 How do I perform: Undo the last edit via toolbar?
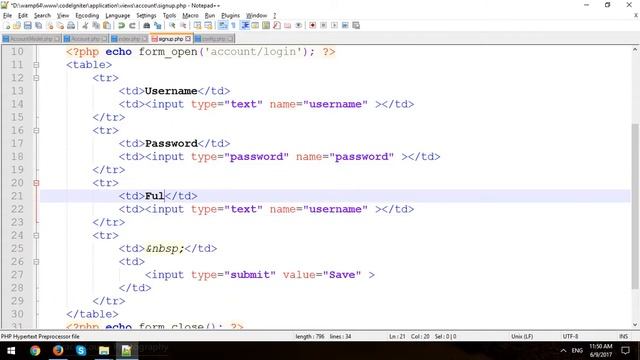121,25
